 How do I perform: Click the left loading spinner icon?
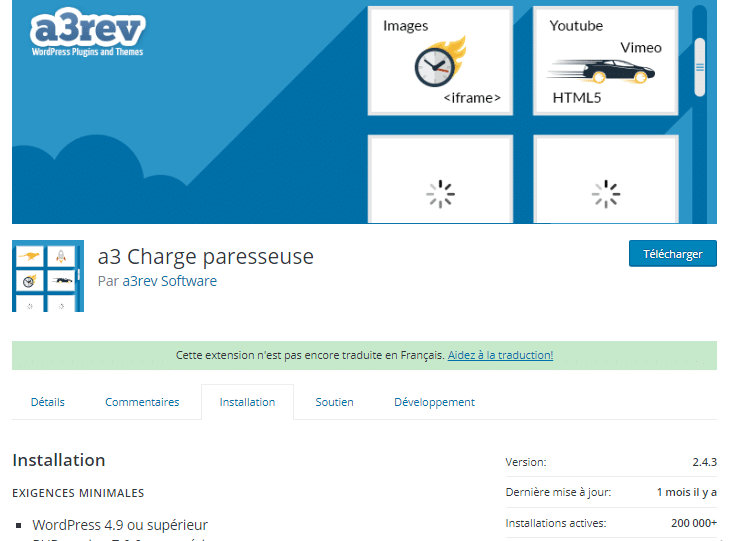coord(440,194)
